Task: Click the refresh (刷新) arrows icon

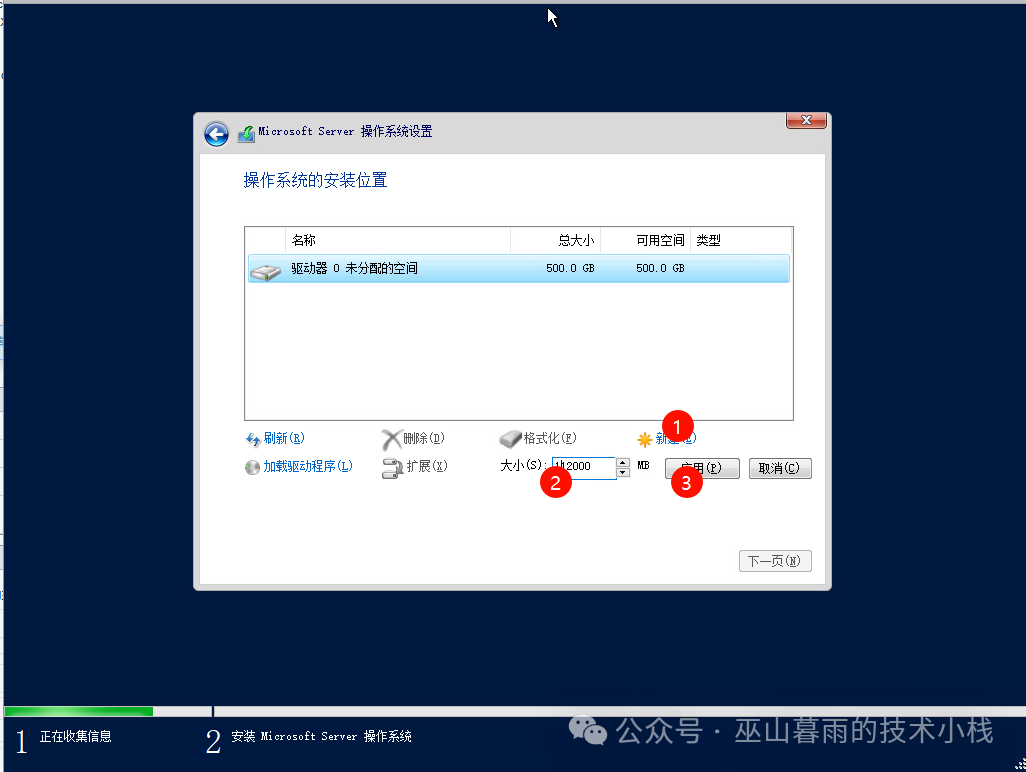Action: tap(253, 439)
